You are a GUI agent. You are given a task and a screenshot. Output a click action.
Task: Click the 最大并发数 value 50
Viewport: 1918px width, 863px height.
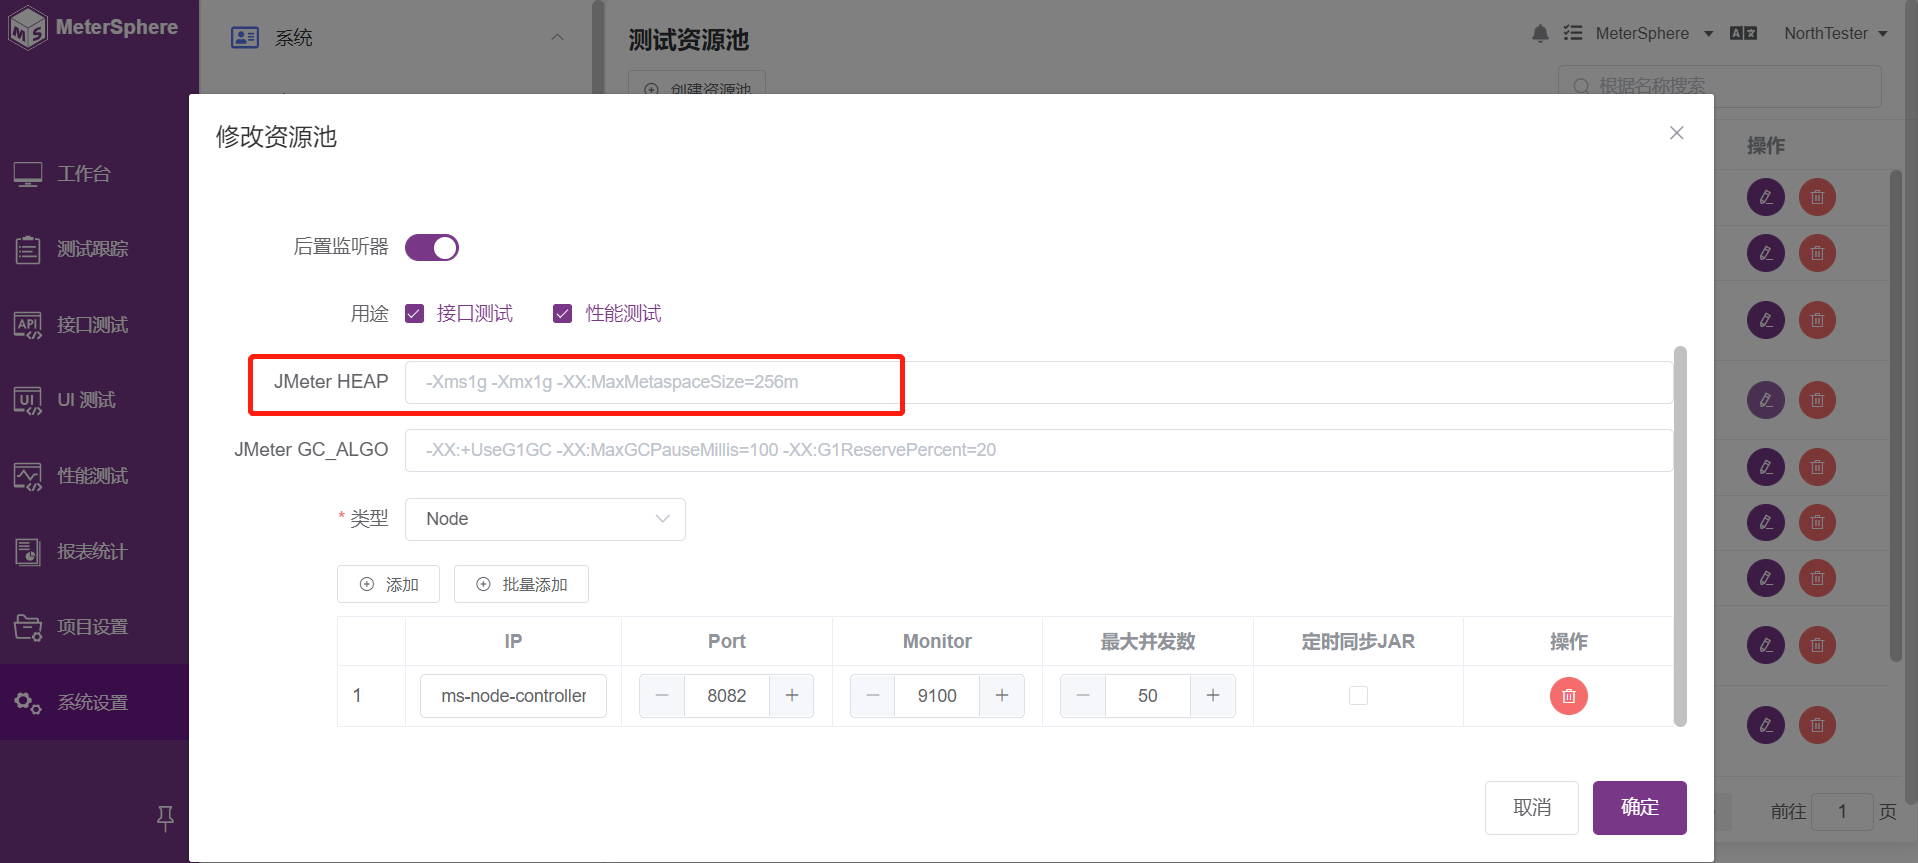[x=1148, y=695]
